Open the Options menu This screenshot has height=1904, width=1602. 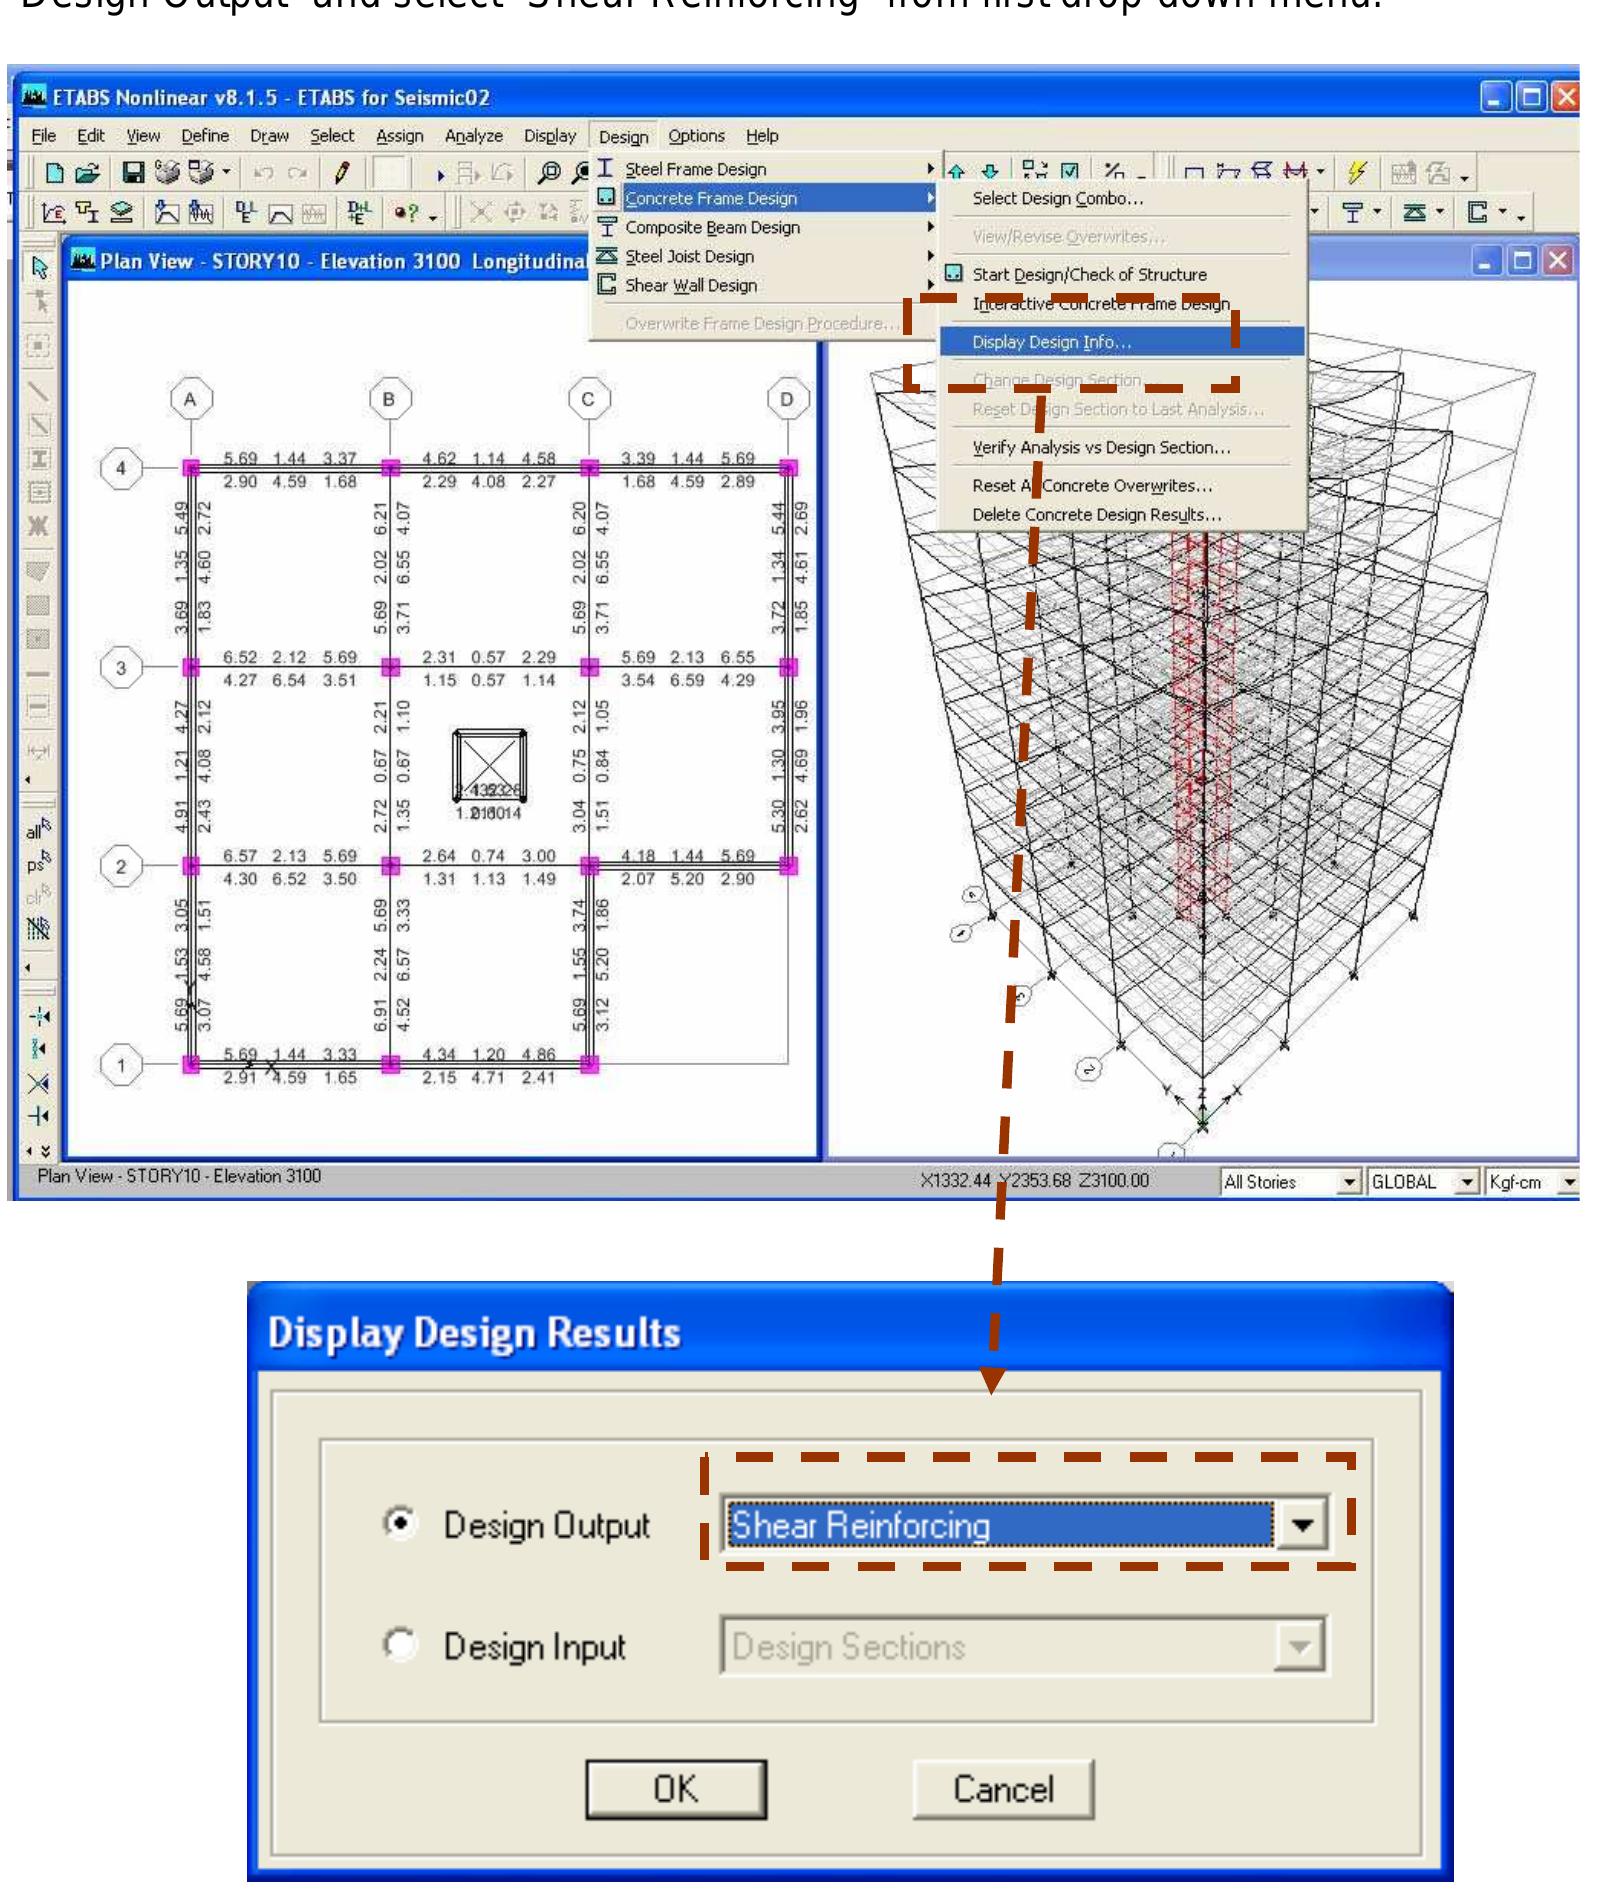tap(696, 135)
